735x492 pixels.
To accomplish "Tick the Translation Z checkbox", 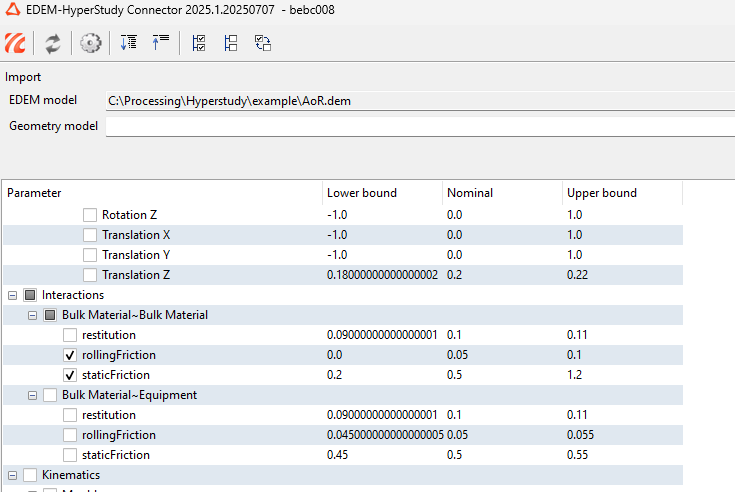I will [x=90, y=275].
